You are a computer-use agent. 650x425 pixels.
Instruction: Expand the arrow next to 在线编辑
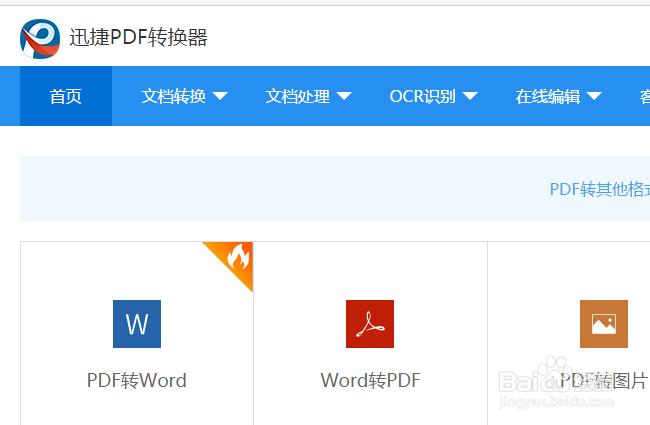tap(594, 97)
